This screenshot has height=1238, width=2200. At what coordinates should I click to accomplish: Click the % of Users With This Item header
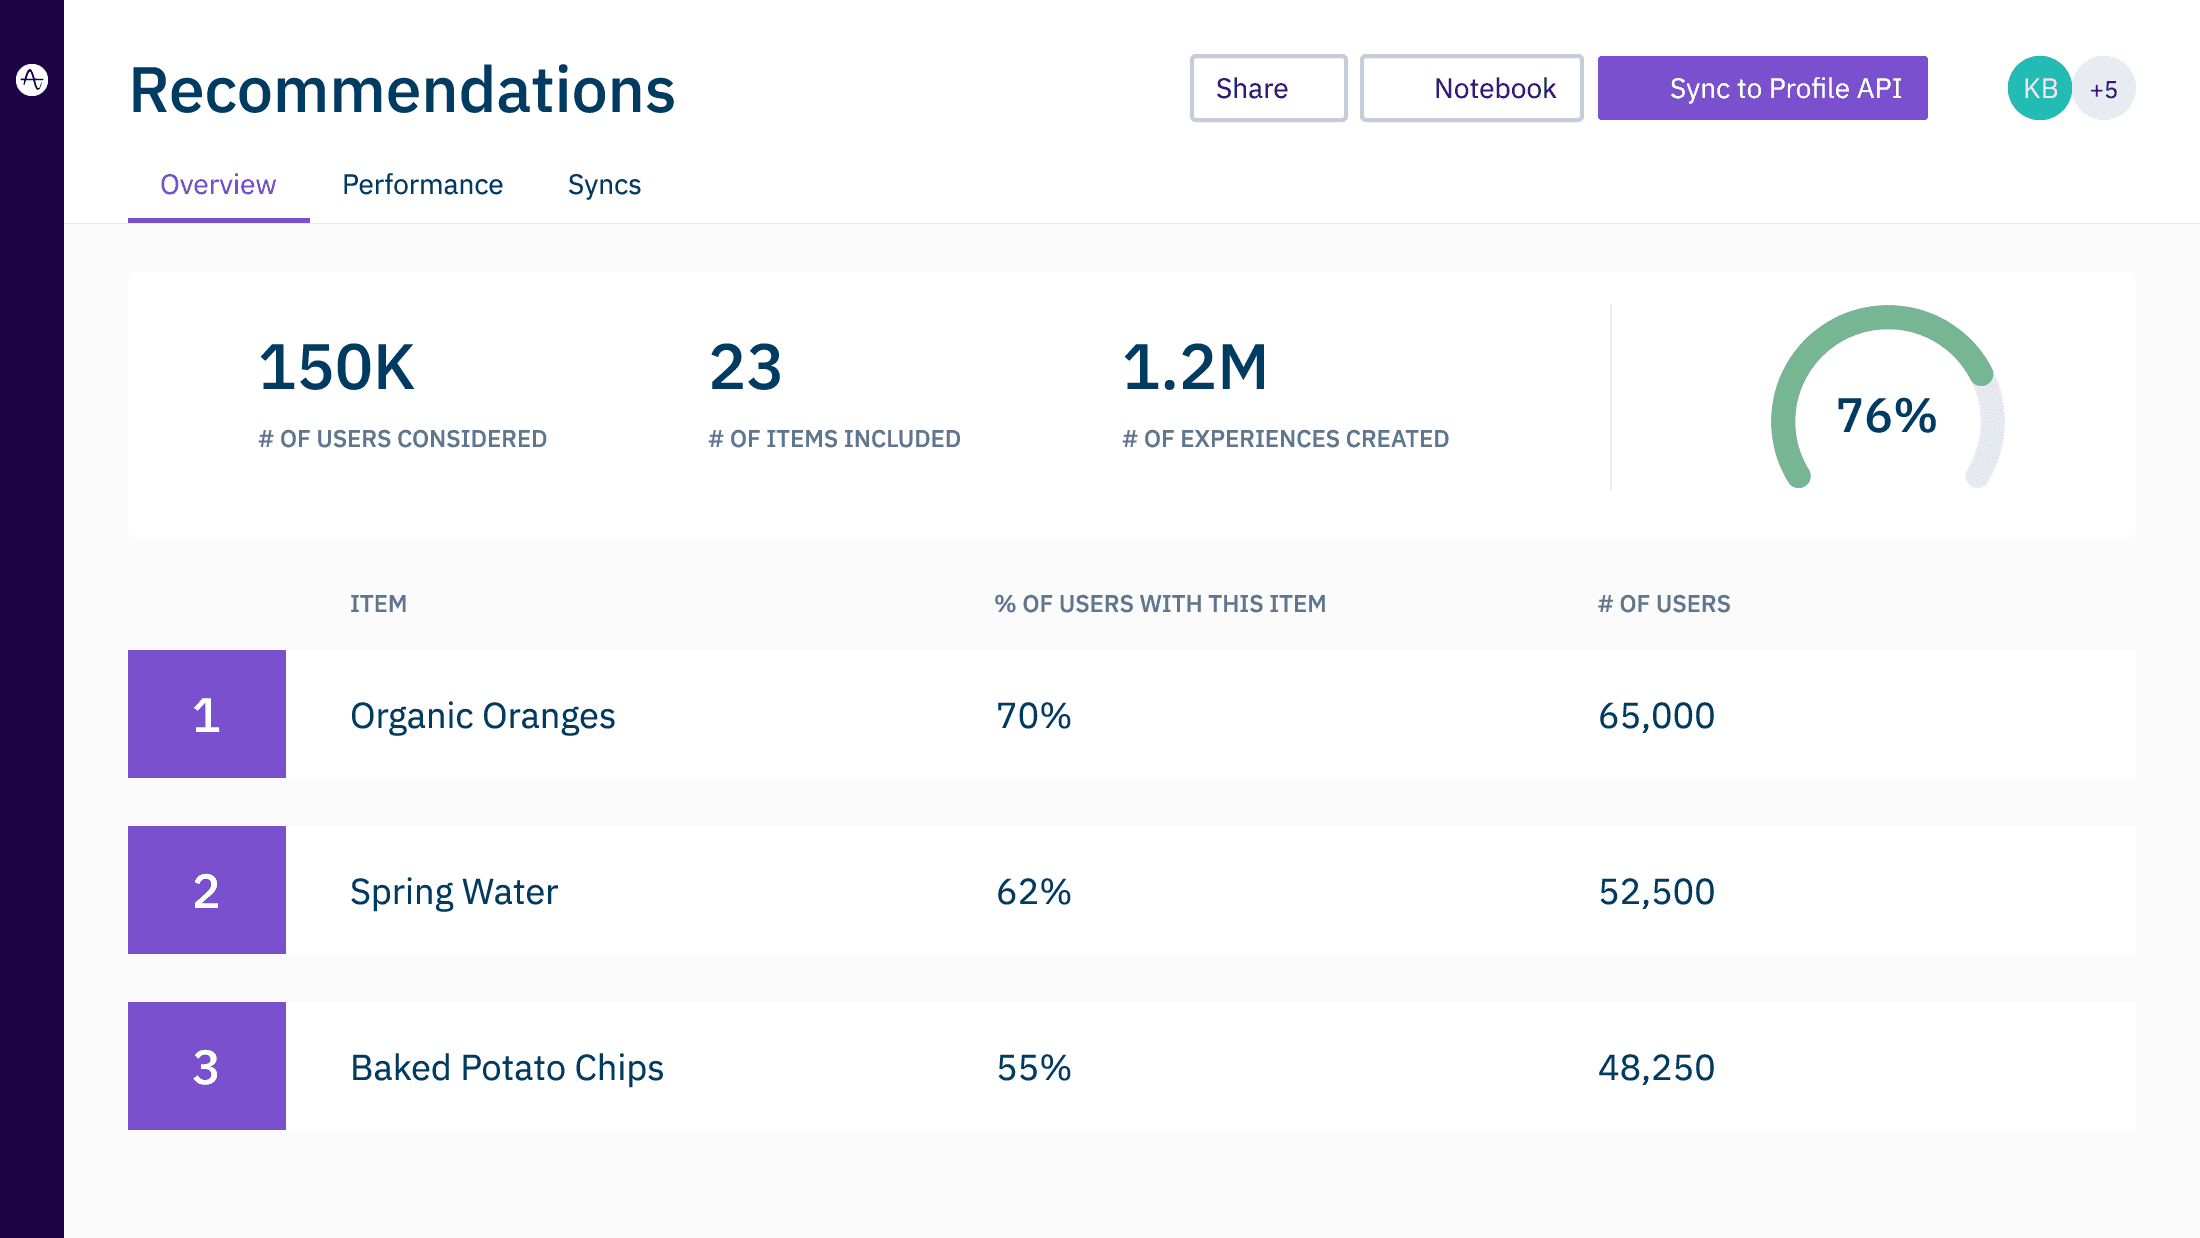pyautogui.click(x=1160, y=604)
